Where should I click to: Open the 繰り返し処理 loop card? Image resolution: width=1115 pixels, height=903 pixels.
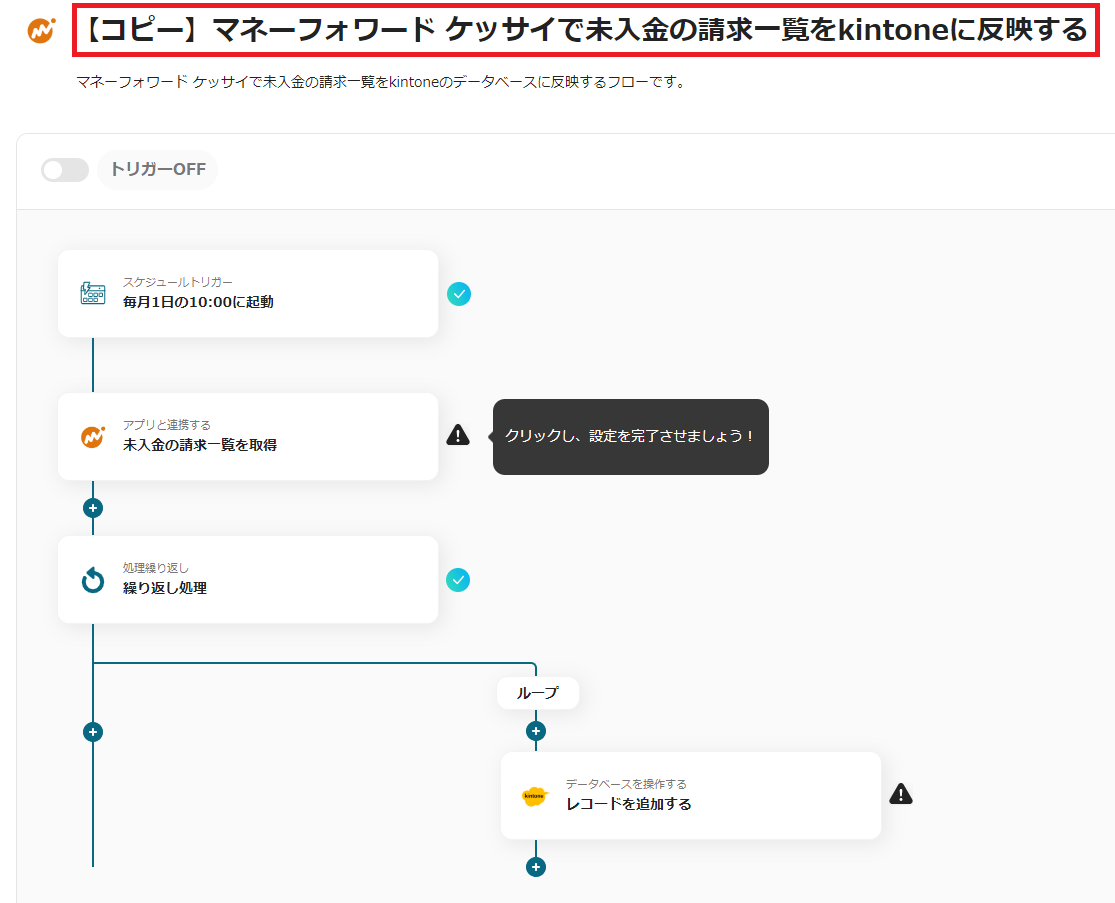pyautogui.click(x=248, y=579)
